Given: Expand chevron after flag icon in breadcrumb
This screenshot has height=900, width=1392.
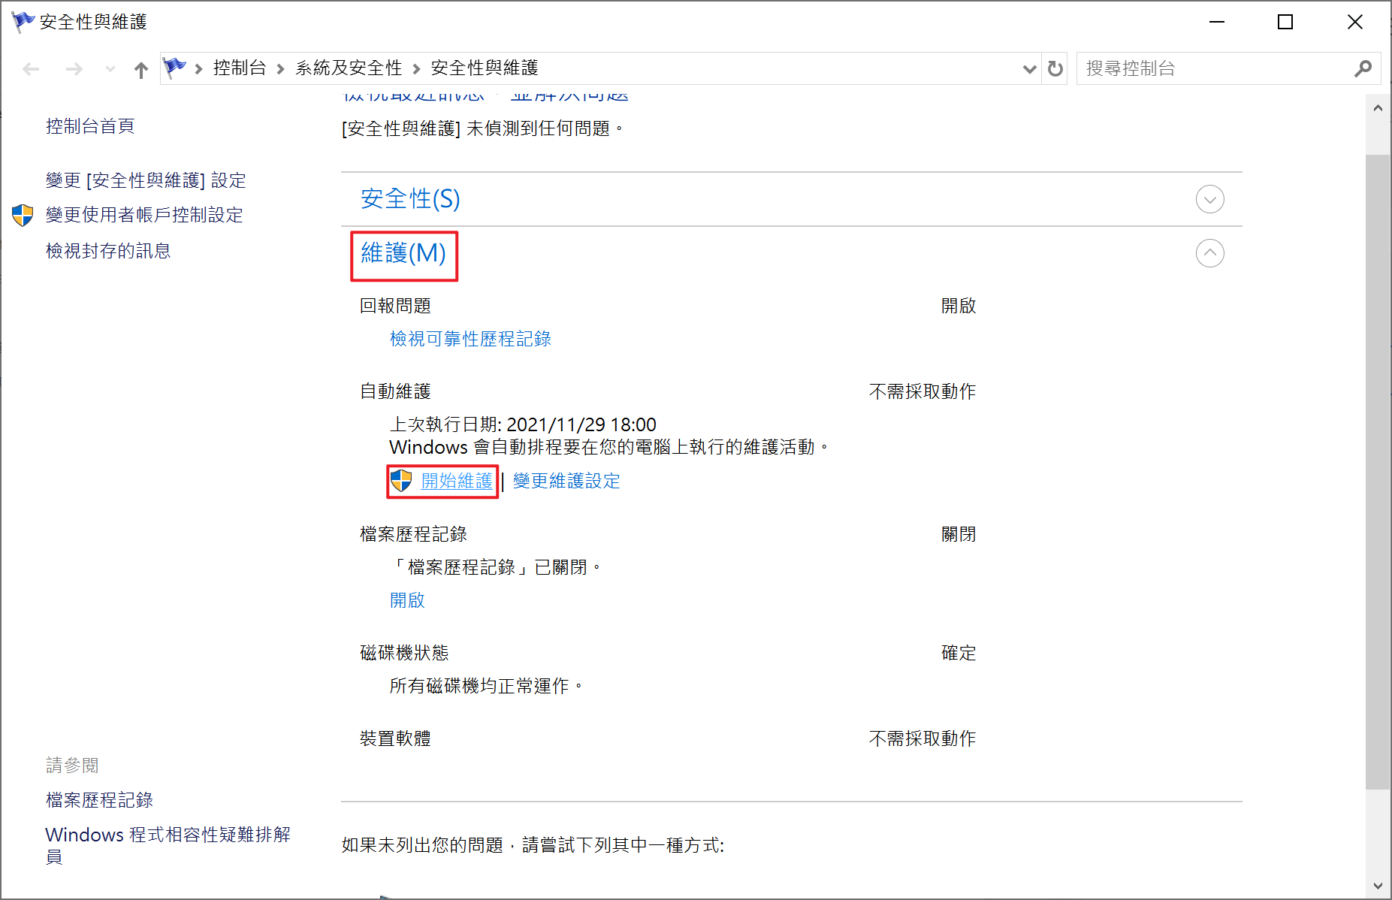Looking at the screenshot, I should 199,69.
